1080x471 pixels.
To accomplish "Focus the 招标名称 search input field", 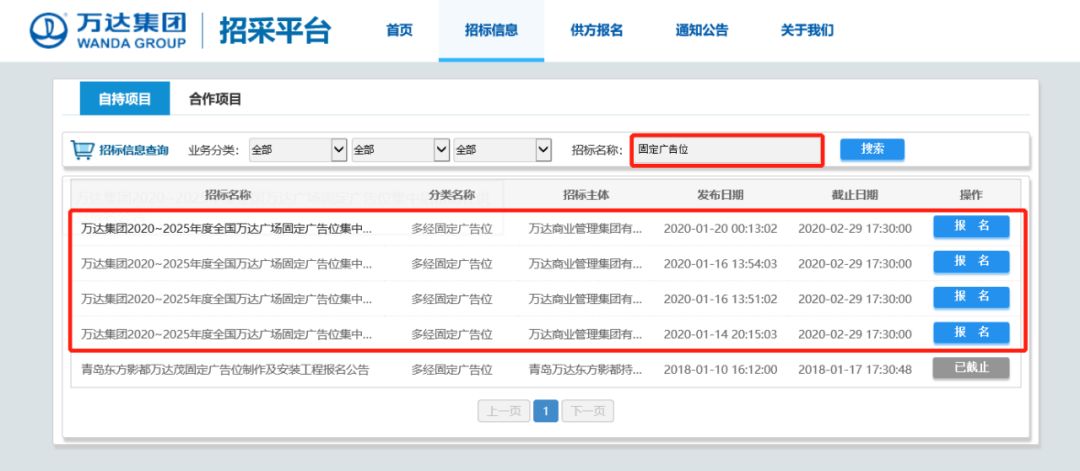I will [727, 150].
